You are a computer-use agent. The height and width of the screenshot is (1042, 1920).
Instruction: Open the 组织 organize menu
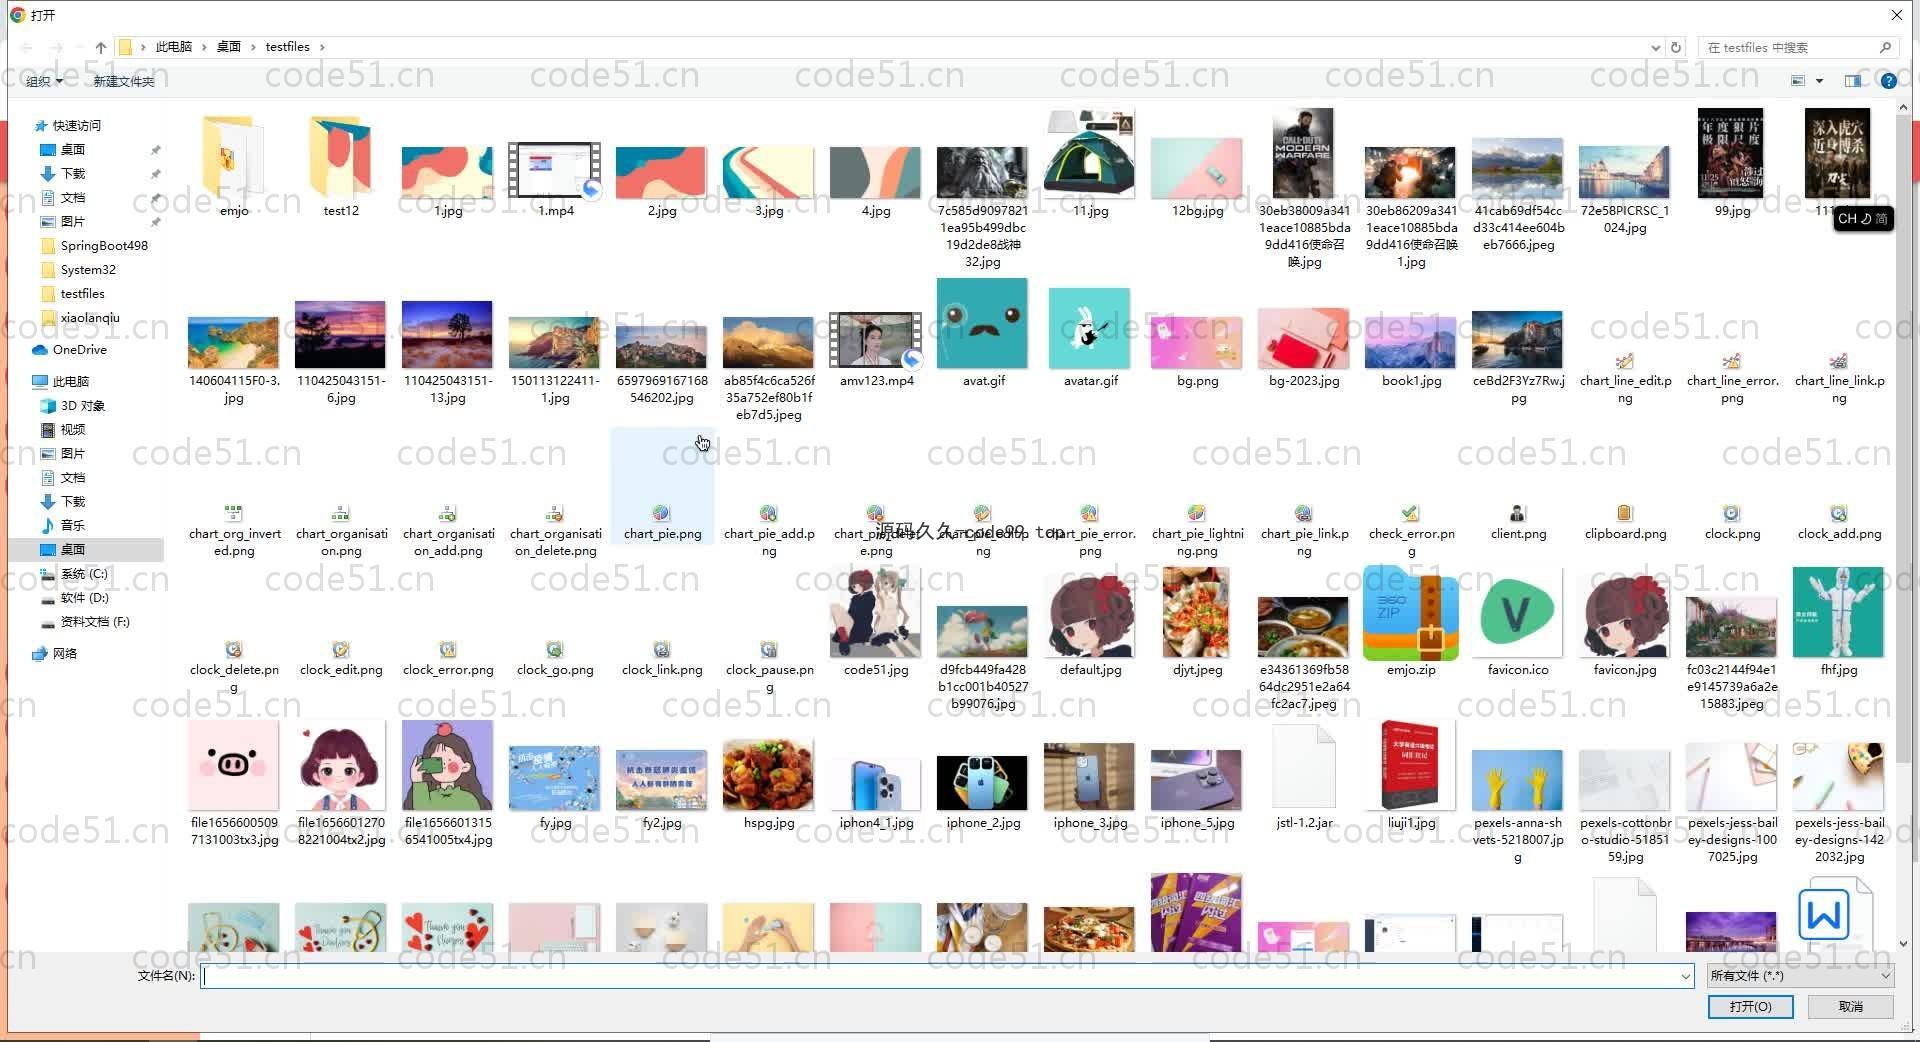pyautogui.click(x=44, y=81)
